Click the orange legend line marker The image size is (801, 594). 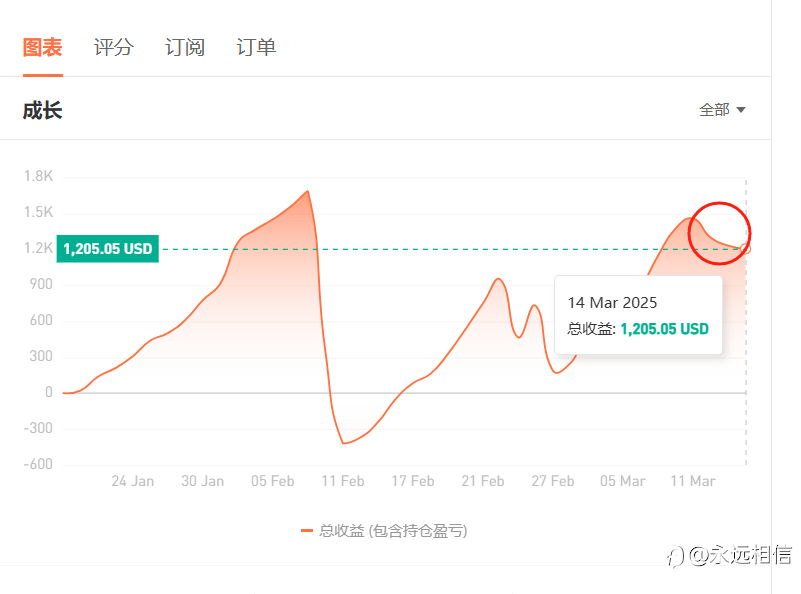click(307, 531)
